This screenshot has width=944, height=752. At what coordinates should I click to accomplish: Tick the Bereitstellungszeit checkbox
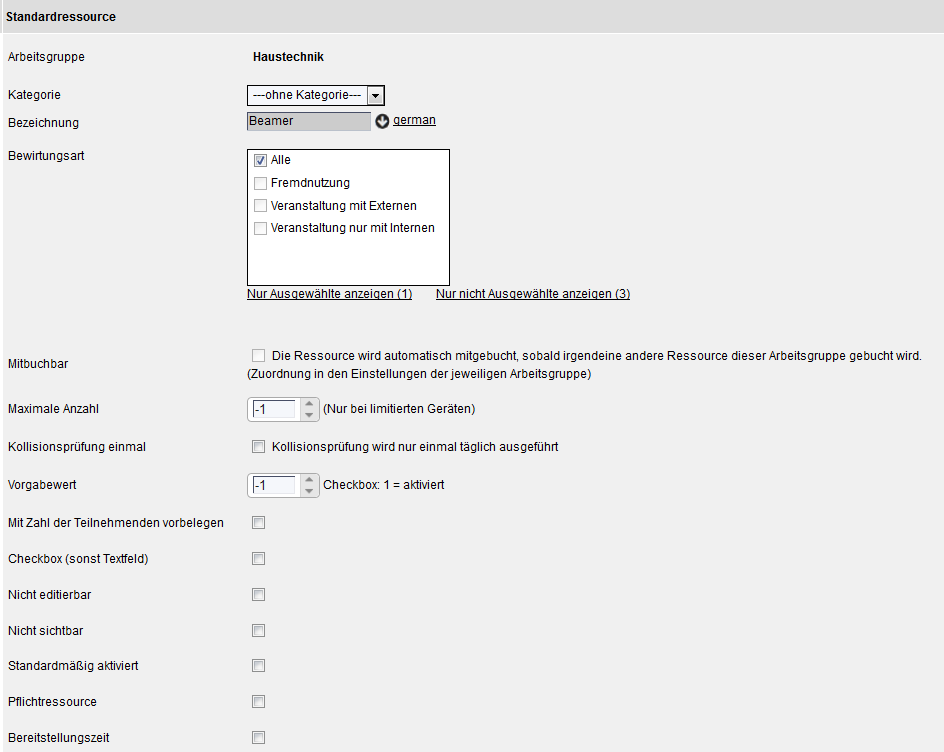tap(258, 738)
